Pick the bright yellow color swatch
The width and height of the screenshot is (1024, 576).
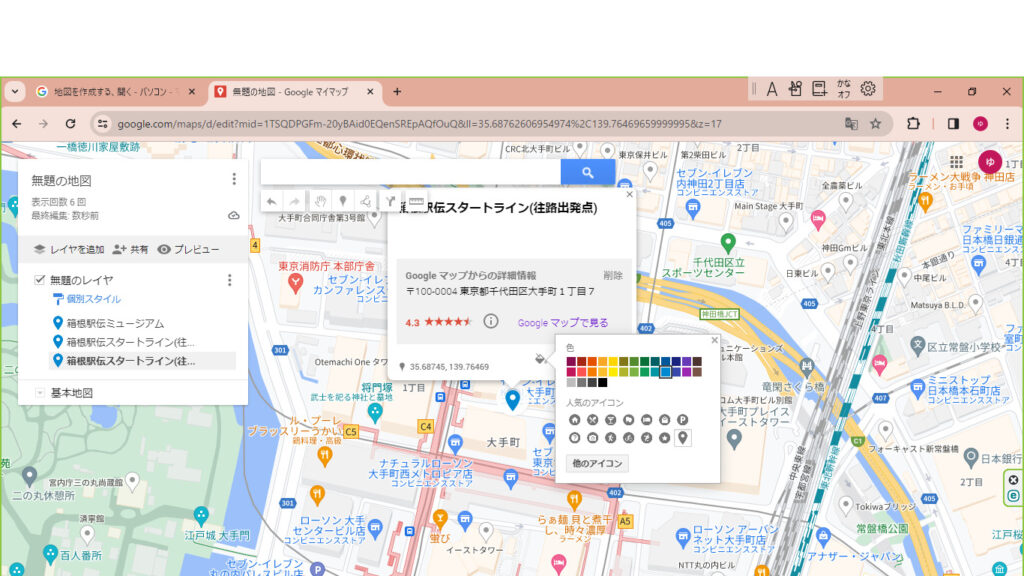pos(613,372)
